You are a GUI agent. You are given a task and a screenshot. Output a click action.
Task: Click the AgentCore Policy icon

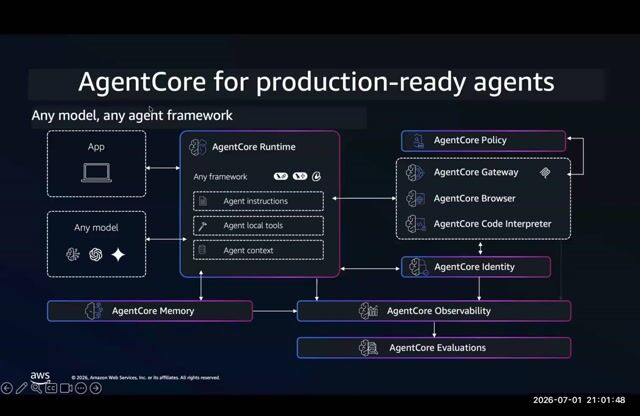[417, 141]
